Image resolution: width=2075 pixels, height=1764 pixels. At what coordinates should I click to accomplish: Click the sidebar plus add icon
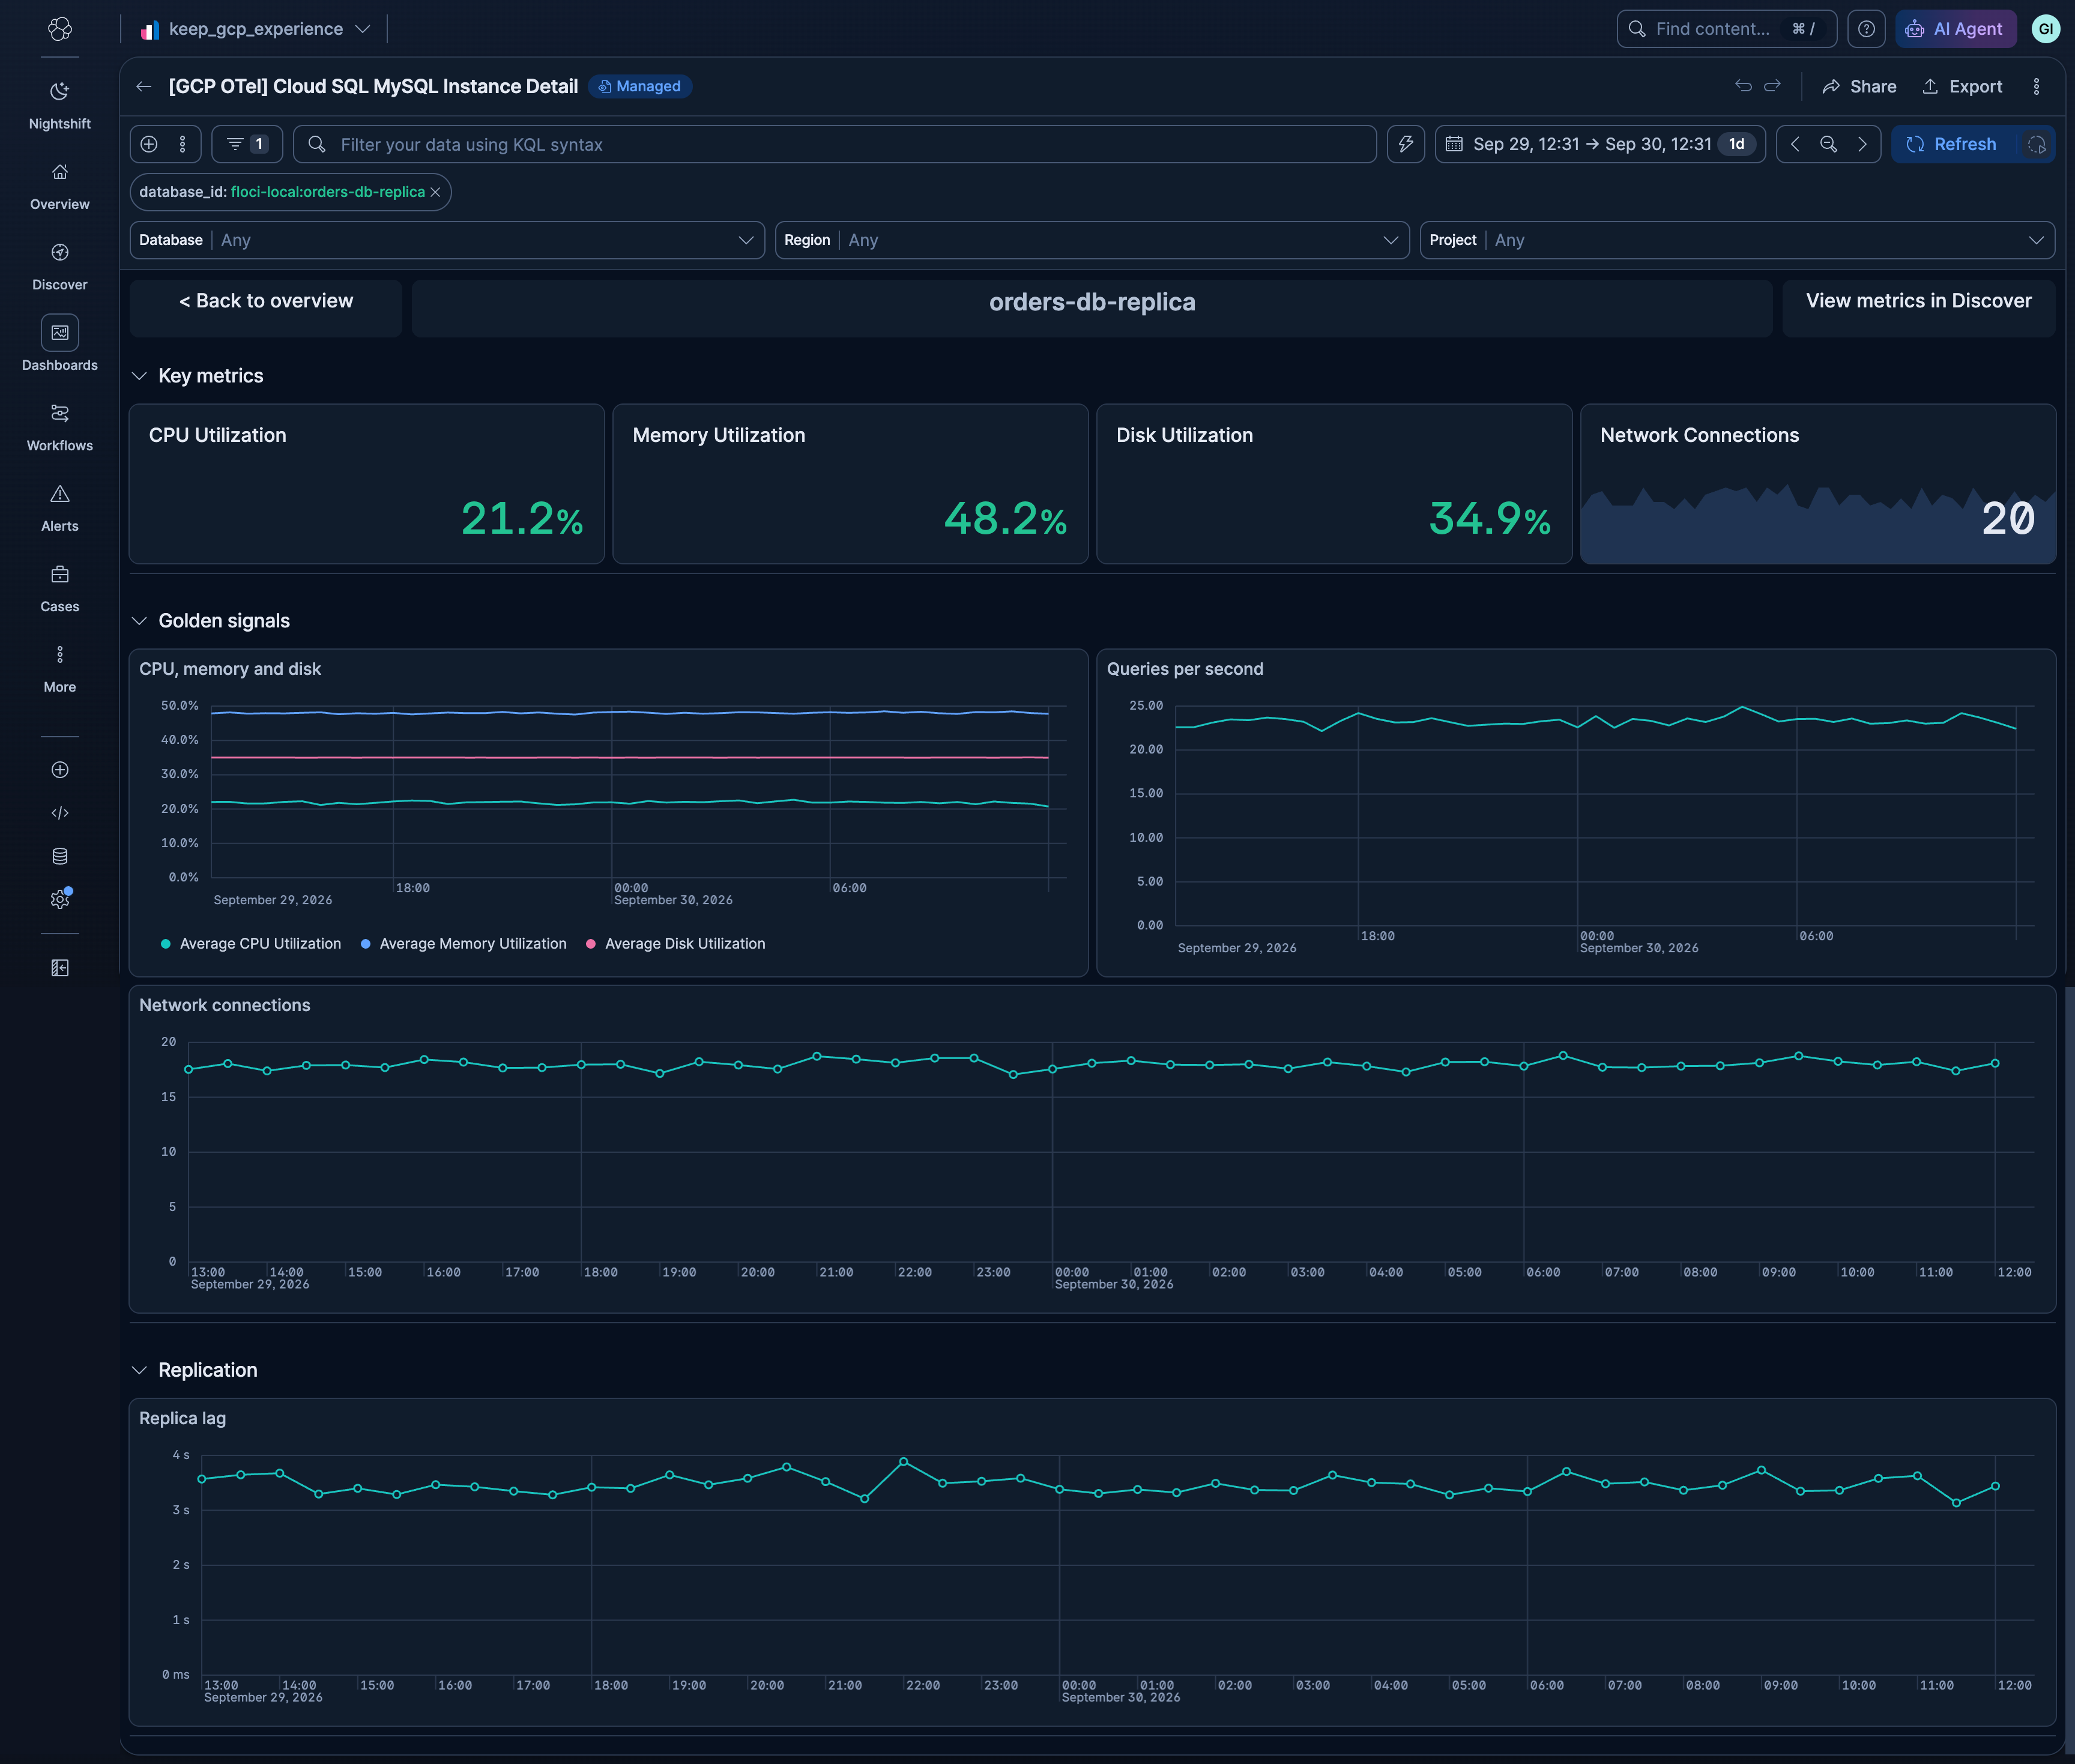click(60, 770)
